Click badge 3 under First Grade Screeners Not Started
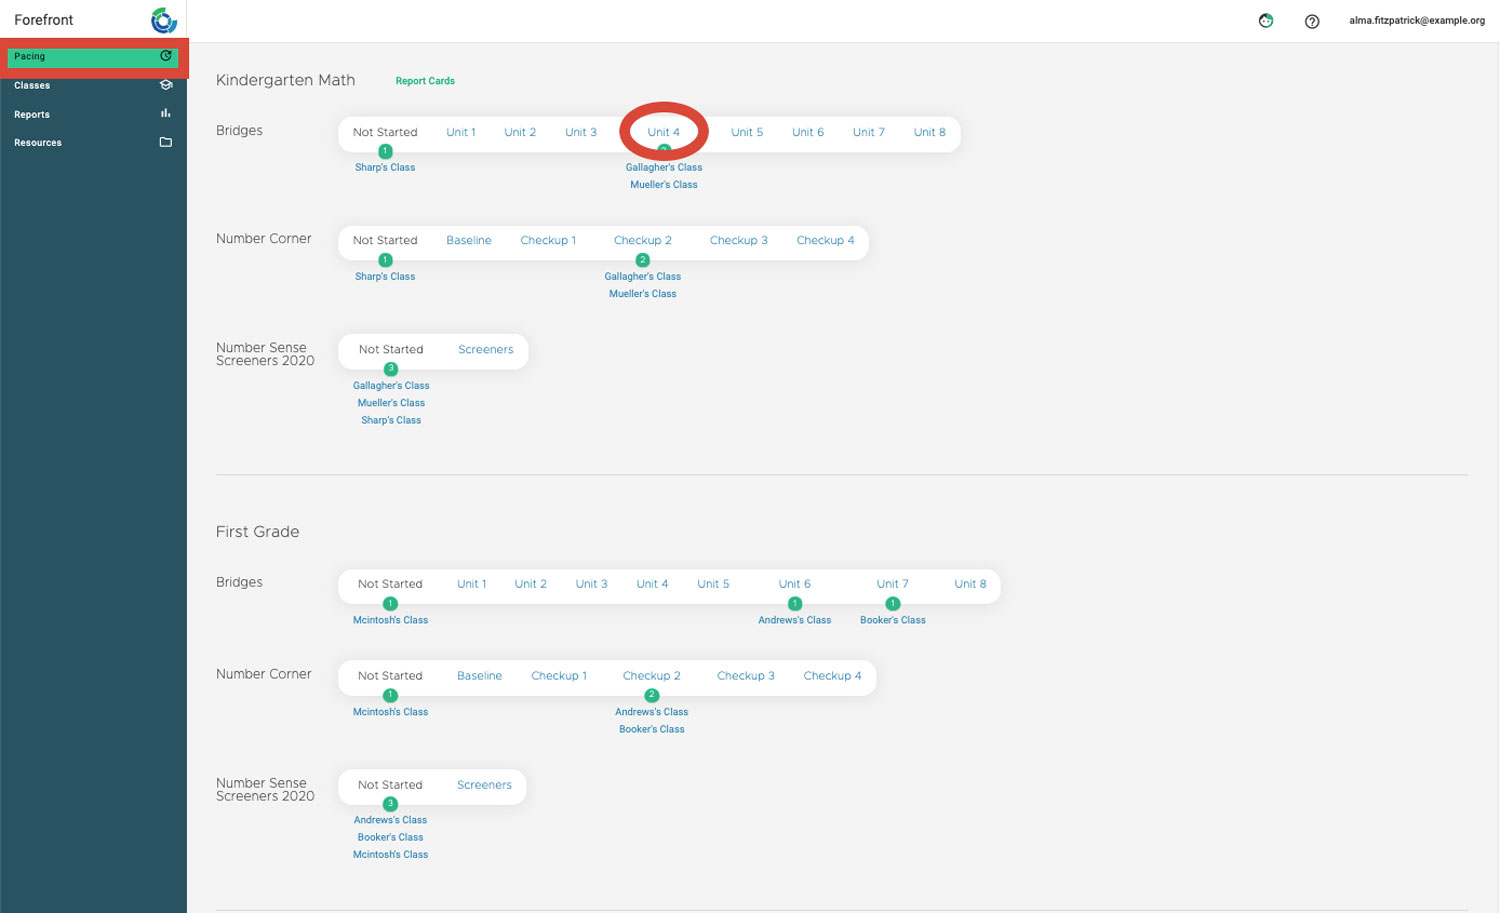 pos(390,804)
